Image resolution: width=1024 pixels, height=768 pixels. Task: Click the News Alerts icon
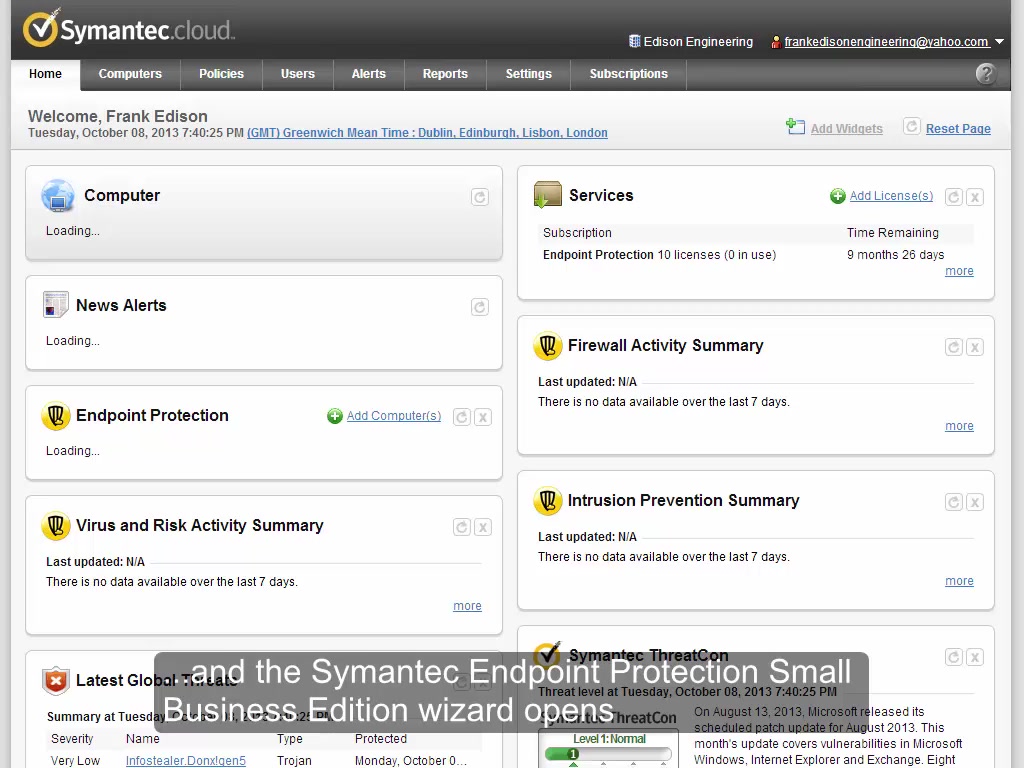(x=56, y=305)
